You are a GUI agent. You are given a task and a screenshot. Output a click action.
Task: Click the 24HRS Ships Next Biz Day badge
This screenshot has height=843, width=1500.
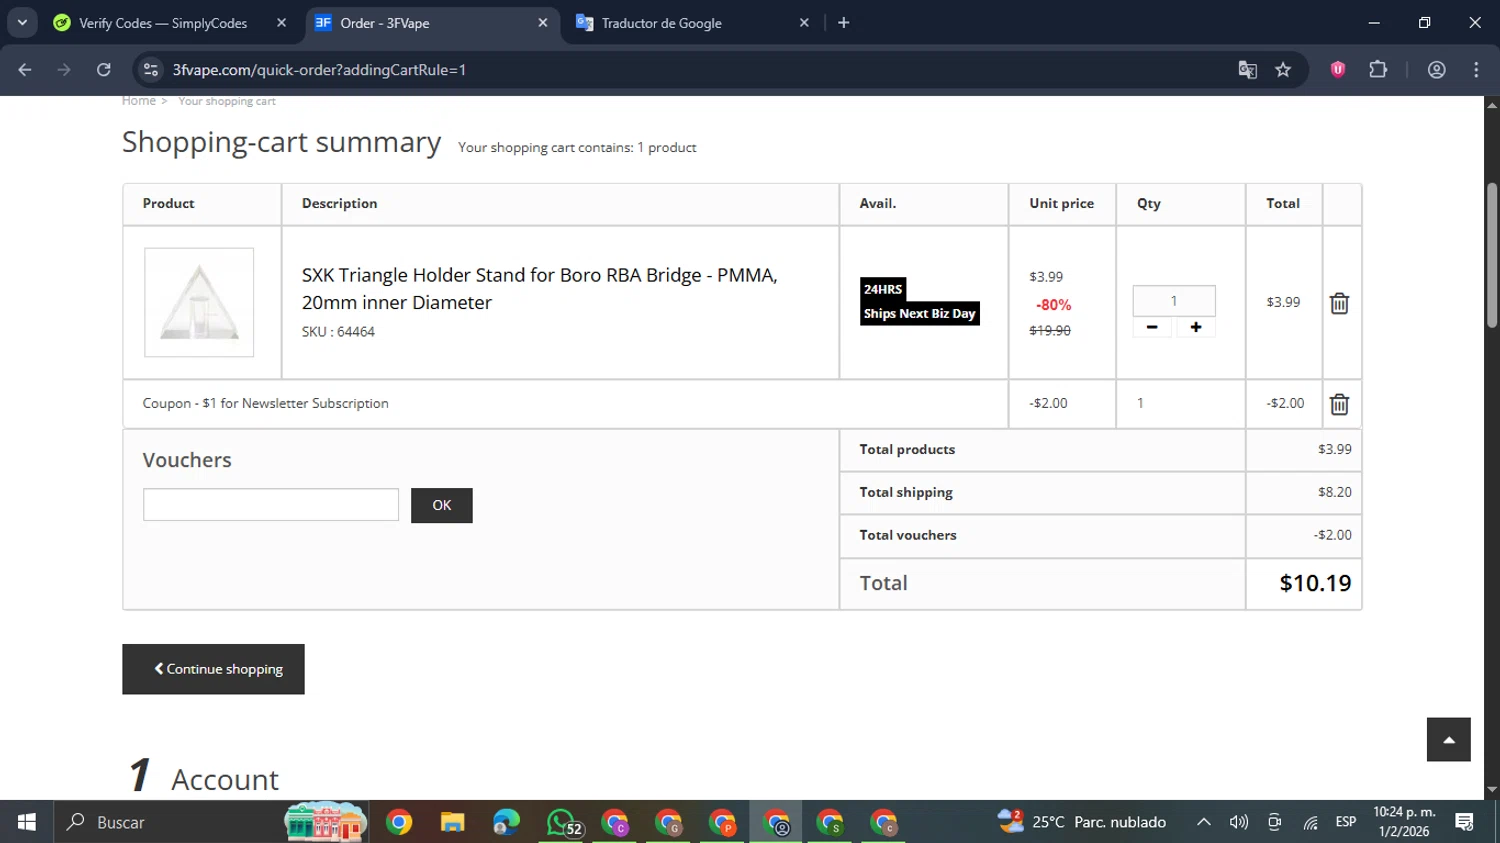[920, 302]
